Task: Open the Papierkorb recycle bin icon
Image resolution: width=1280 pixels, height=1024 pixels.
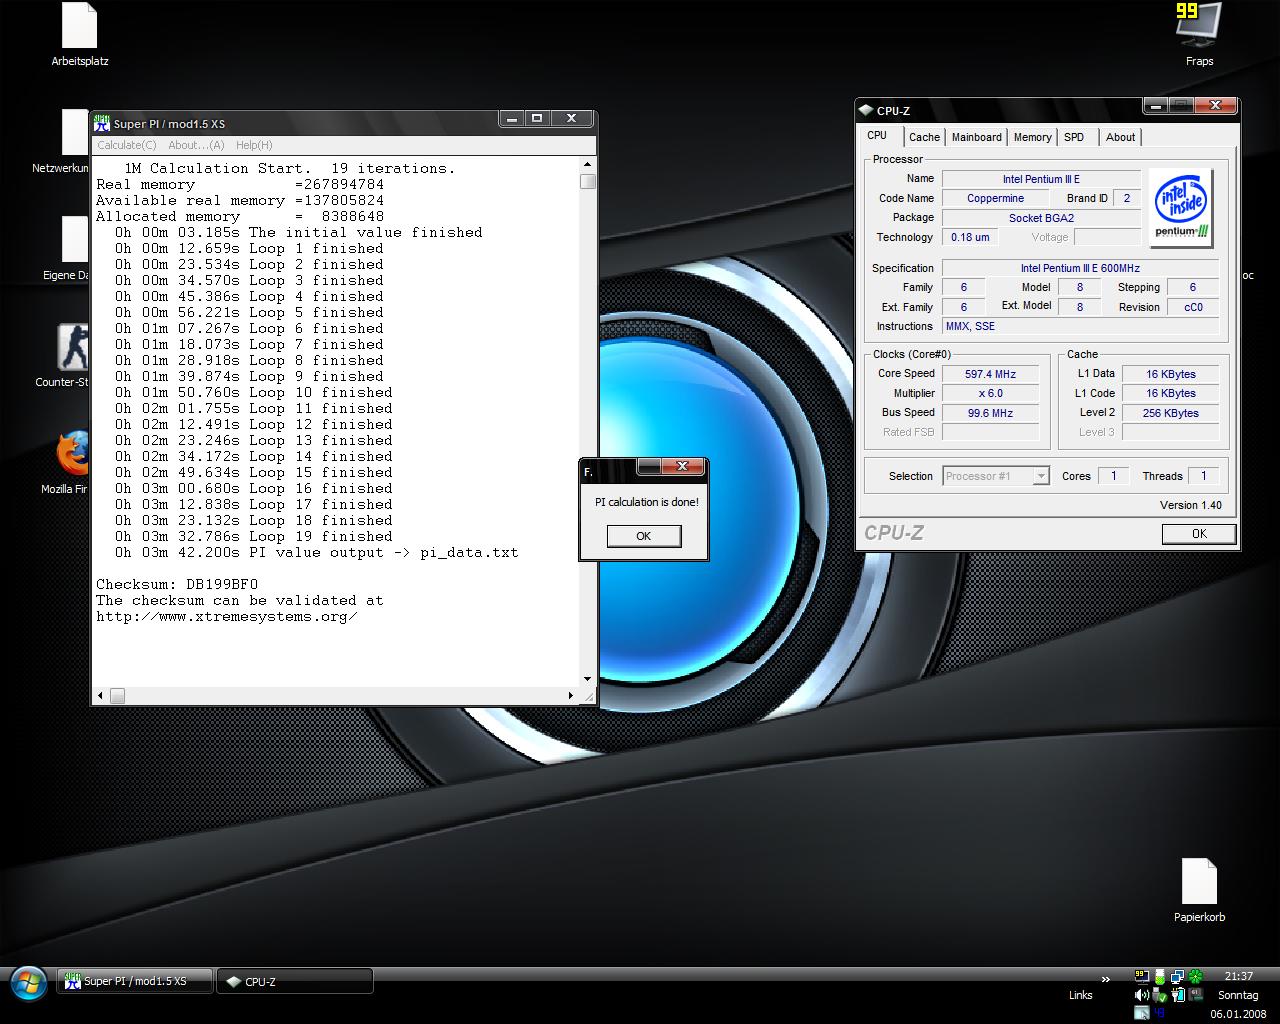Action: click(x=1199, y=883)
